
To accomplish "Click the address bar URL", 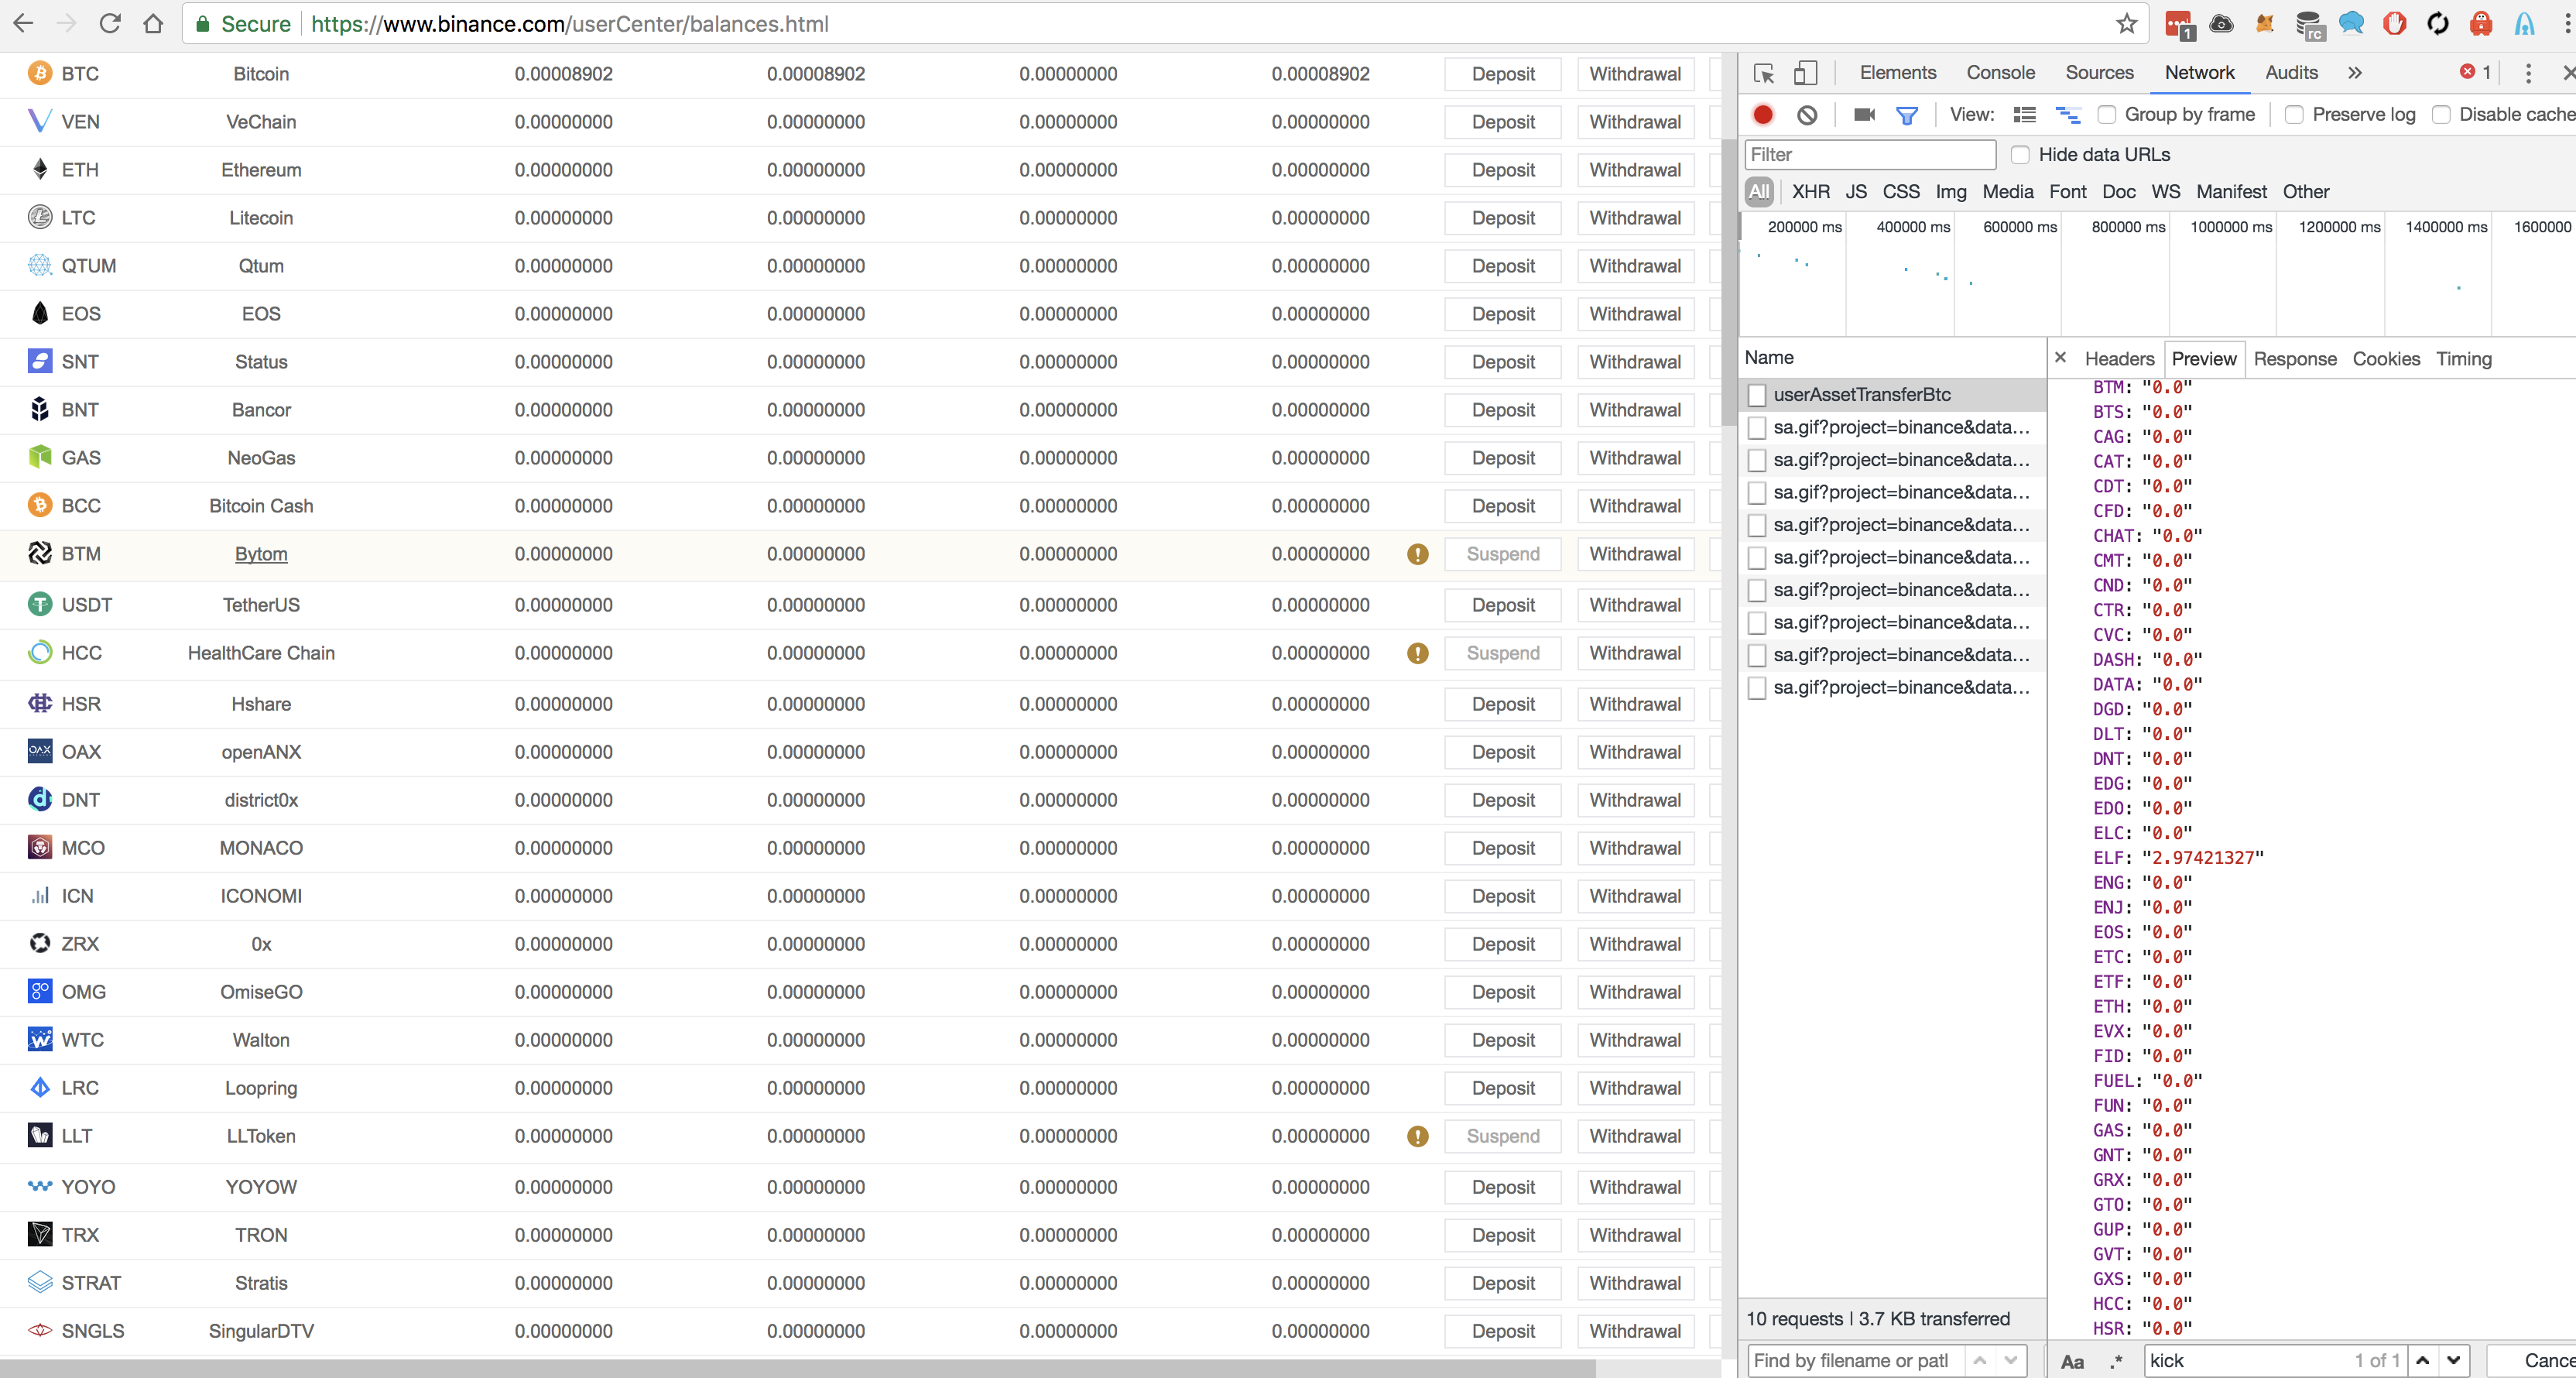I will tap(569, 24).
